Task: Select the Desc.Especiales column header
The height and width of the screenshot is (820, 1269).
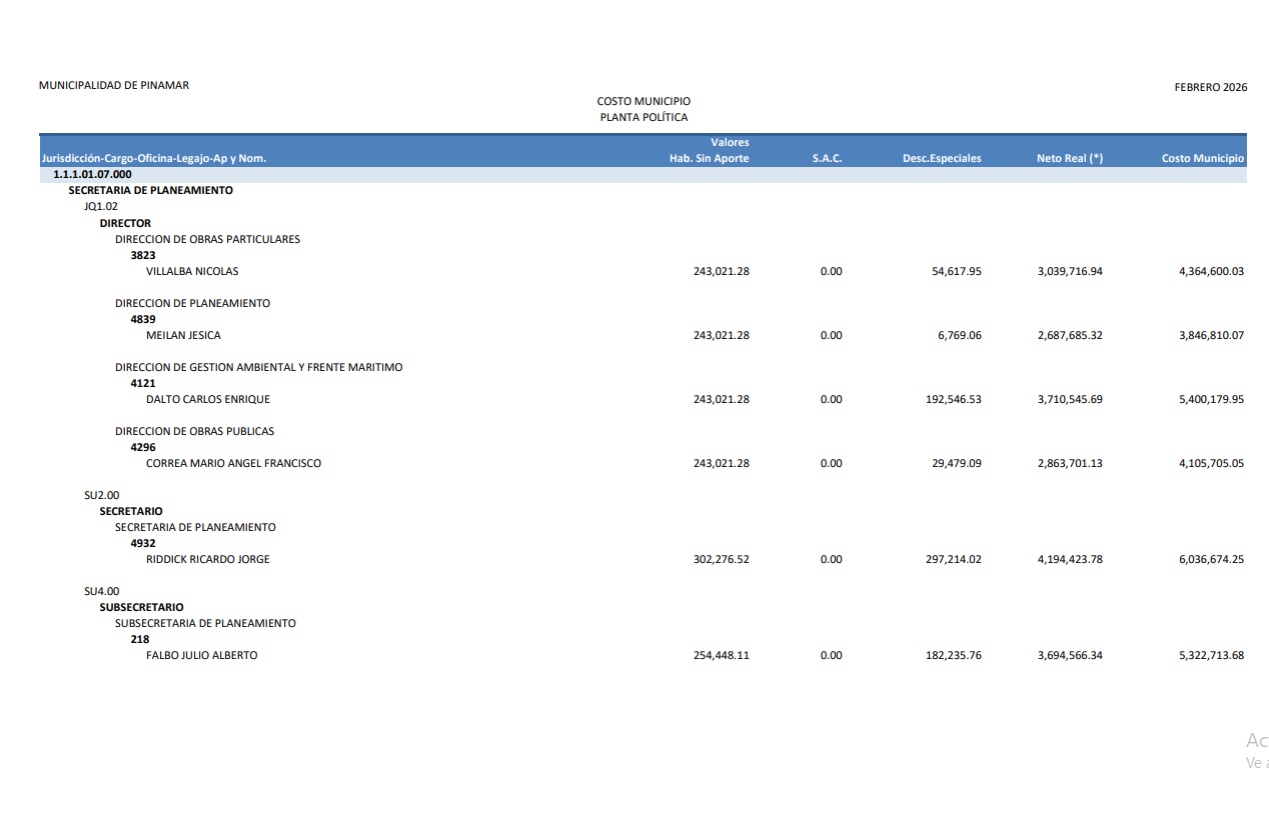Action: pos(941,158)
